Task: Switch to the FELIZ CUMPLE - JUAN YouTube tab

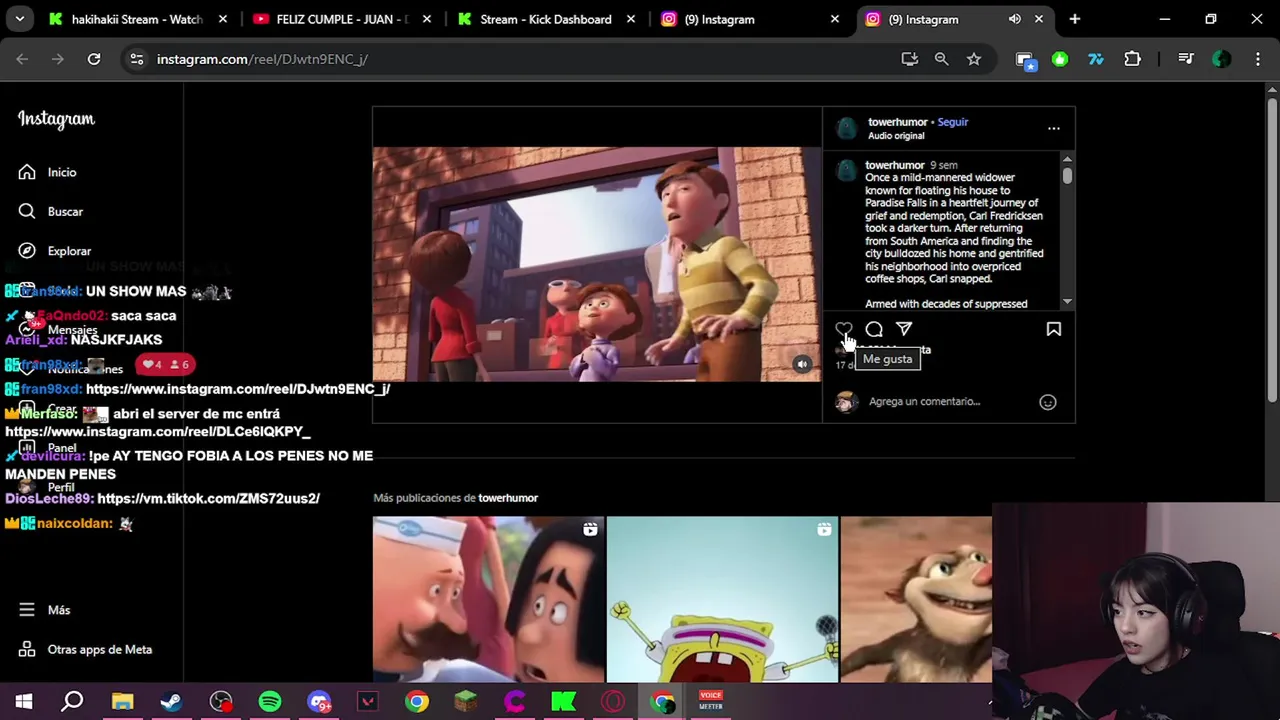Action: [343, 19]
